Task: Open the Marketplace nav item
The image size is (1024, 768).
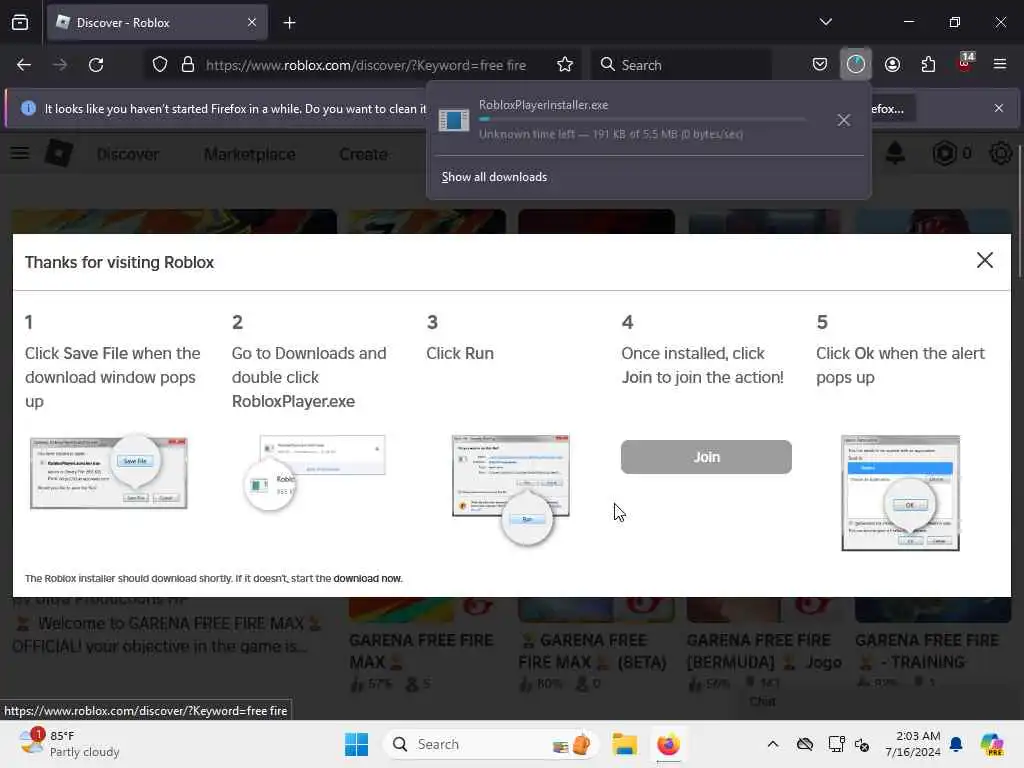Action: [x=249, y=155]
